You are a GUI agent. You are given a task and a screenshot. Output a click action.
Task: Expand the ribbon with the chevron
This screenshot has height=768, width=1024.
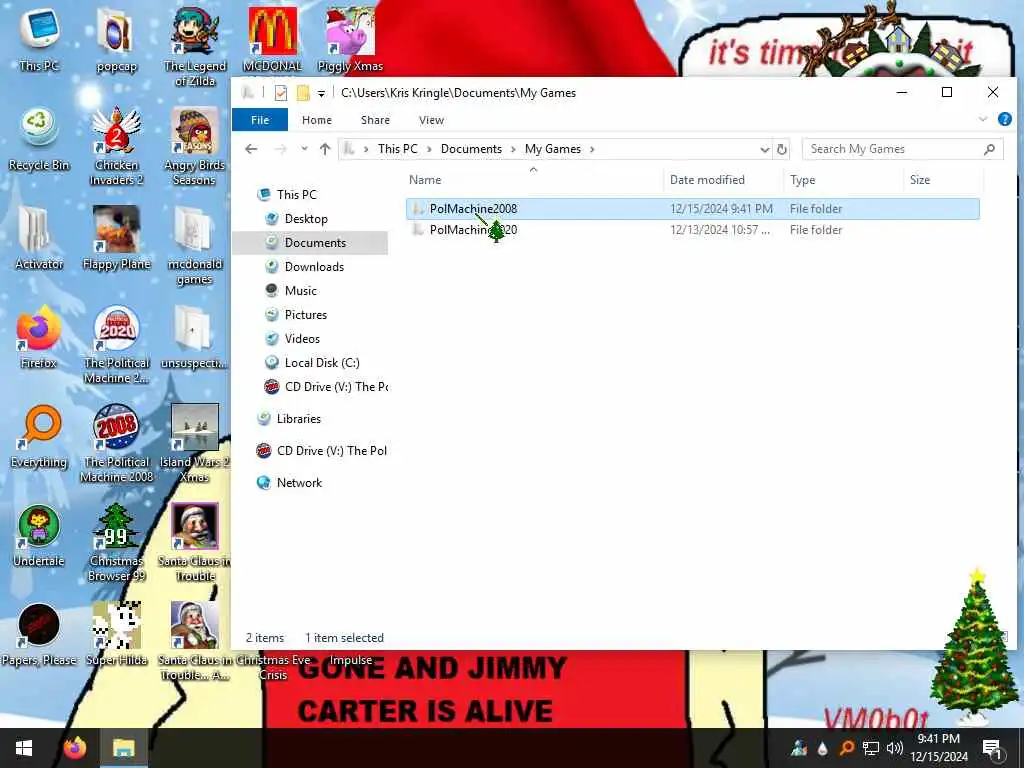pos(983,120)
